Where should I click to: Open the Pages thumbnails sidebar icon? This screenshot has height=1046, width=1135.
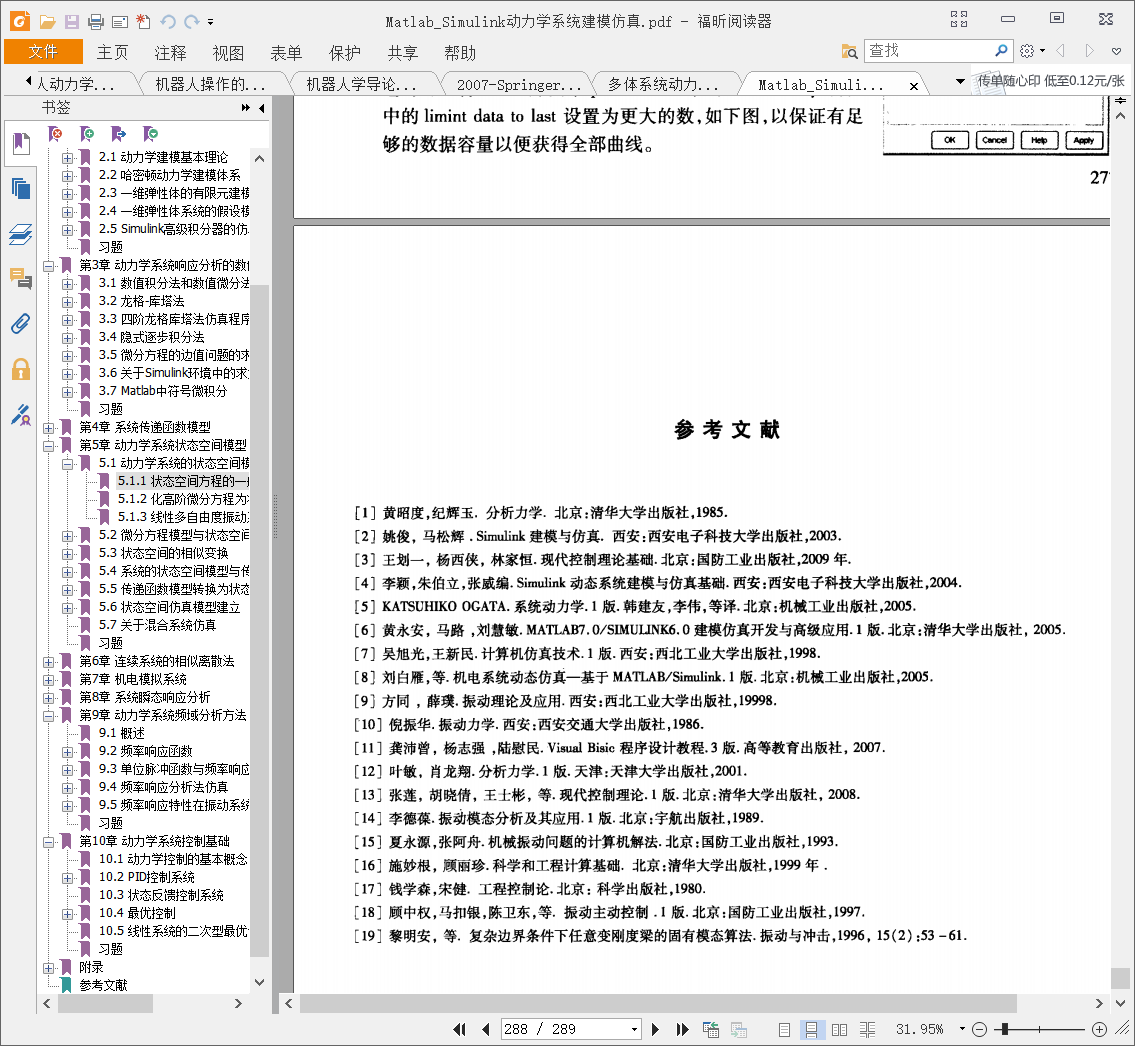coord(21,189)
